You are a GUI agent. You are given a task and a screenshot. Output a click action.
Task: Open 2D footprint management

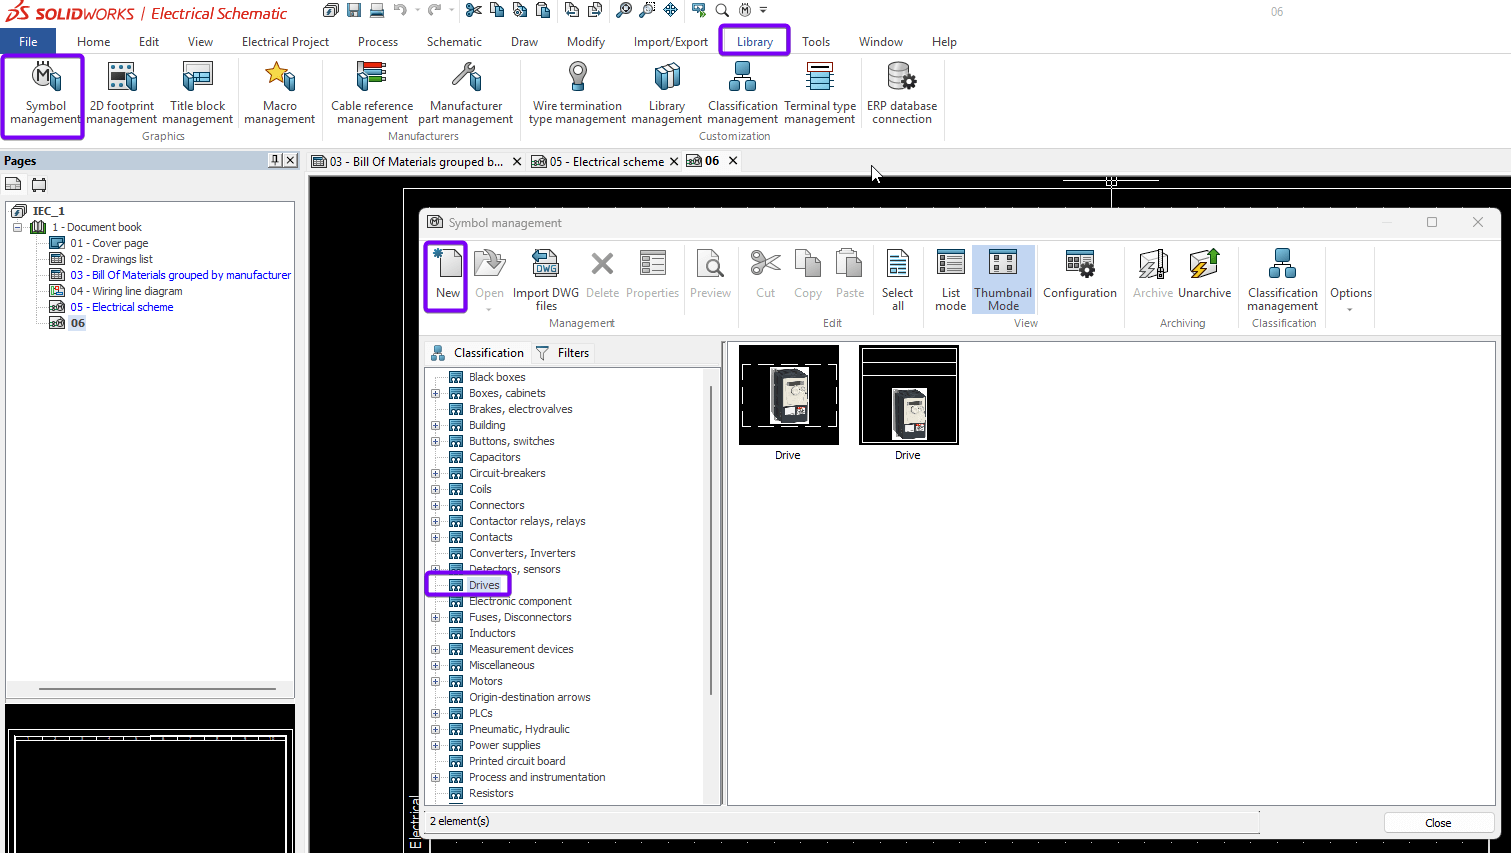(121, 92)
